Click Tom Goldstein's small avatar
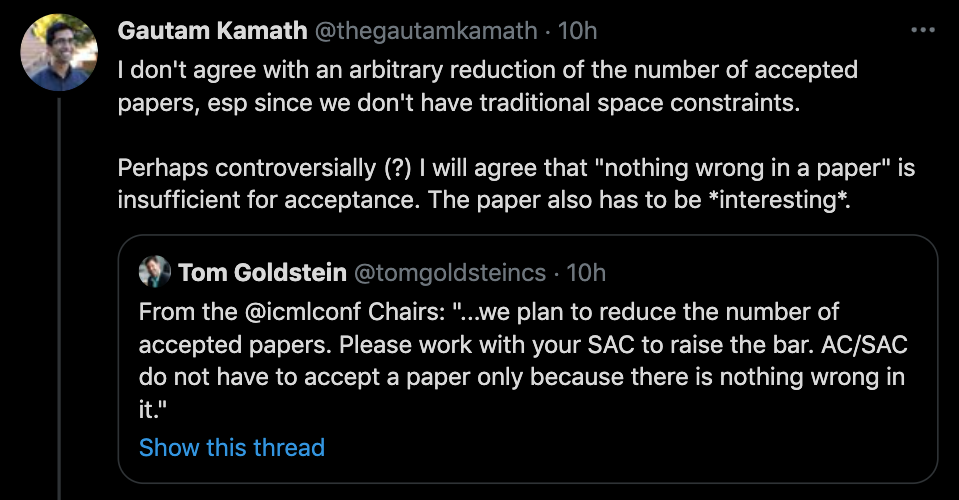The width and height of the screenshot is (959, 500). pos(154,272)
